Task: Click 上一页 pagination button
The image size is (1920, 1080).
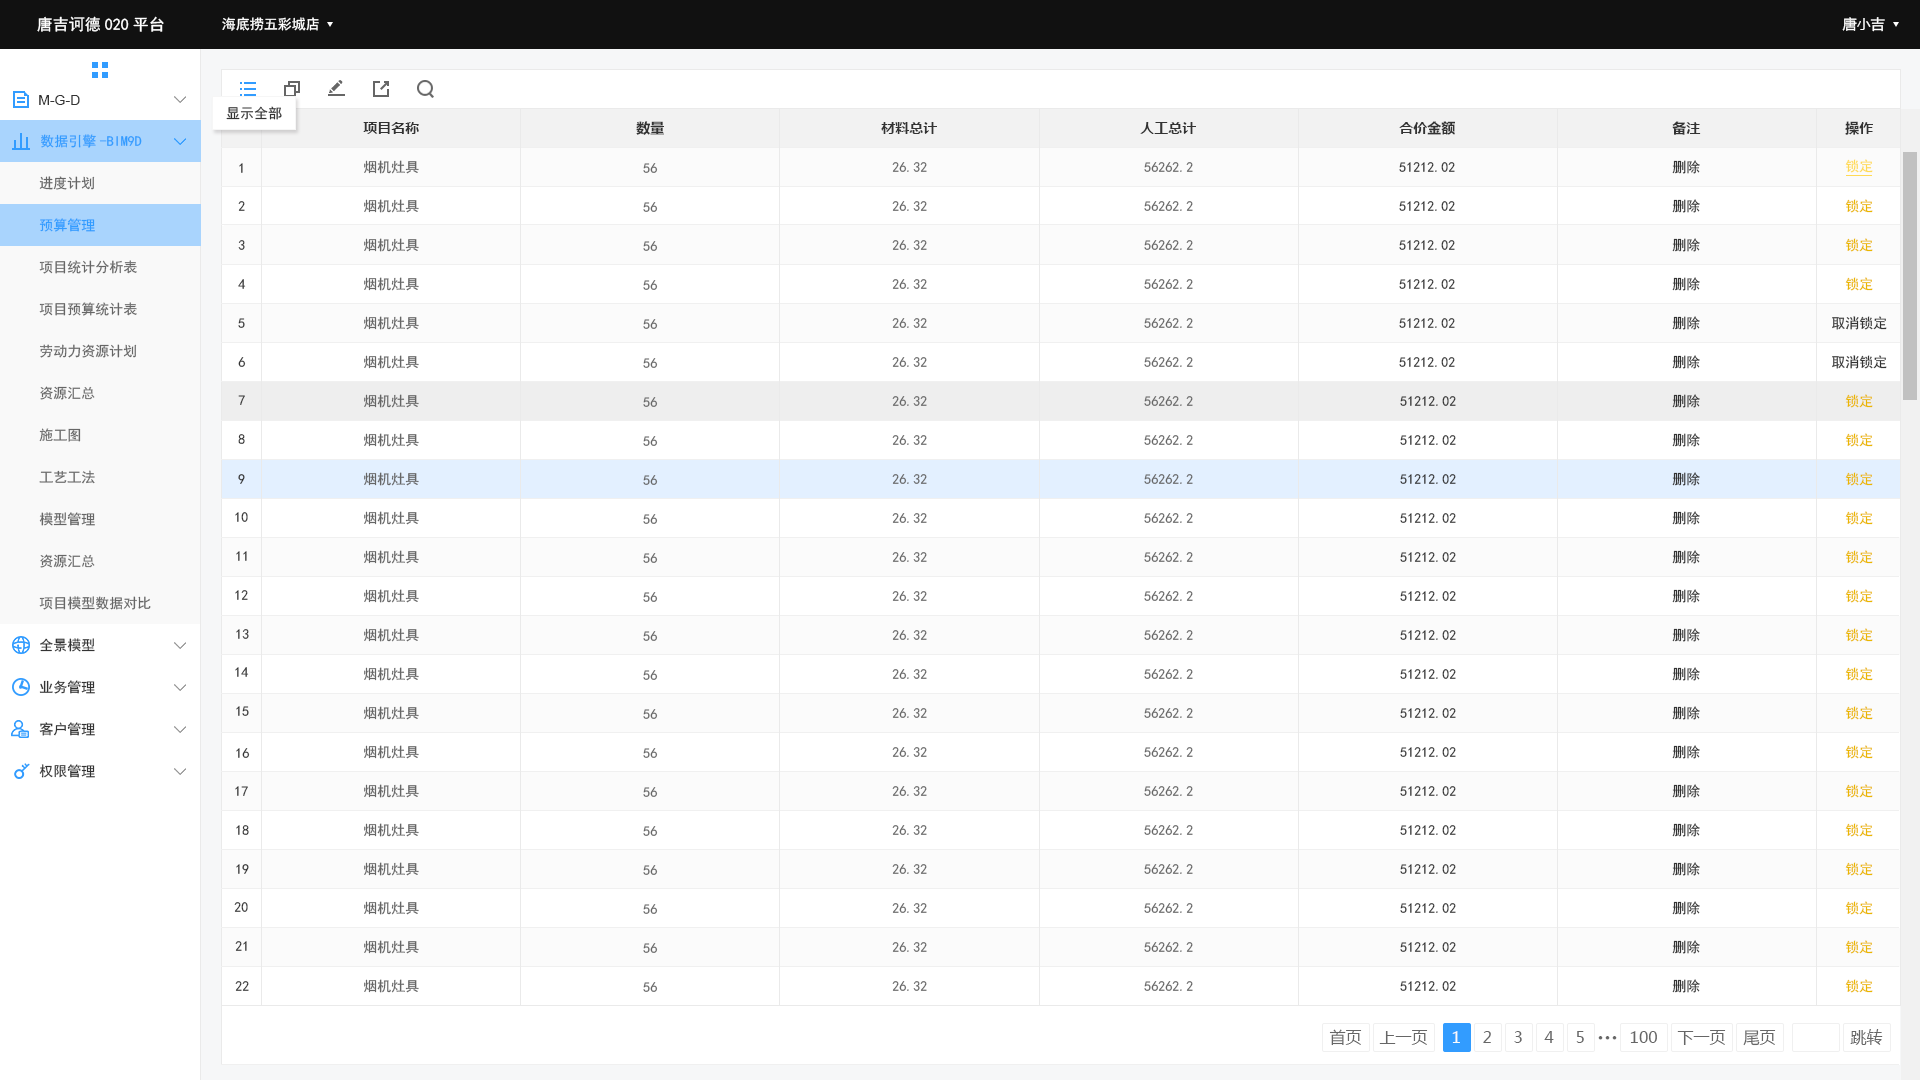Action: pyautogui.click(x=1404, y=1037)
